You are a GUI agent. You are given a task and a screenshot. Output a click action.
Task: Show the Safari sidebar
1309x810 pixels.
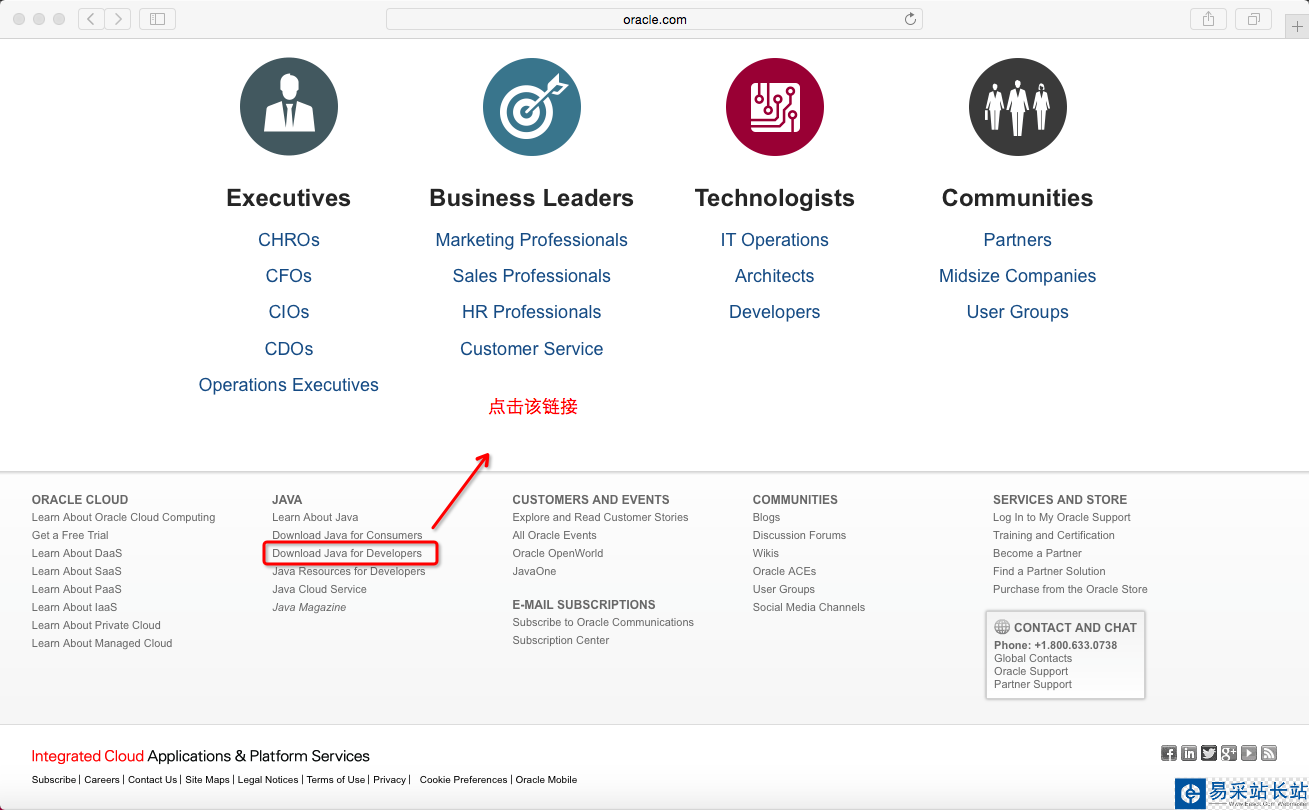coord(157,19)
